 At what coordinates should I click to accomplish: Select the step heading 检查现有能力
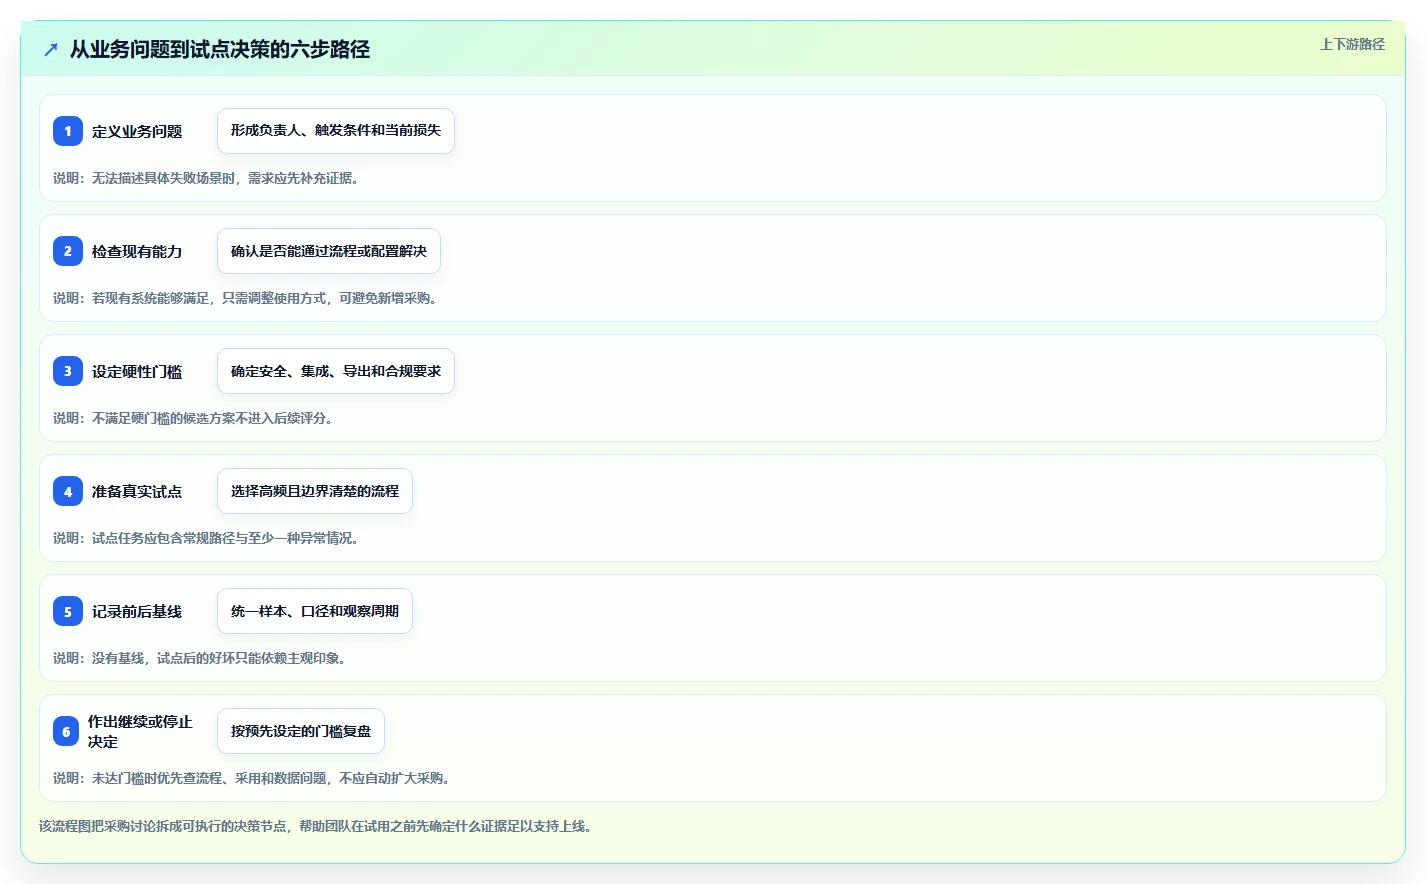(x=137, y=251)
